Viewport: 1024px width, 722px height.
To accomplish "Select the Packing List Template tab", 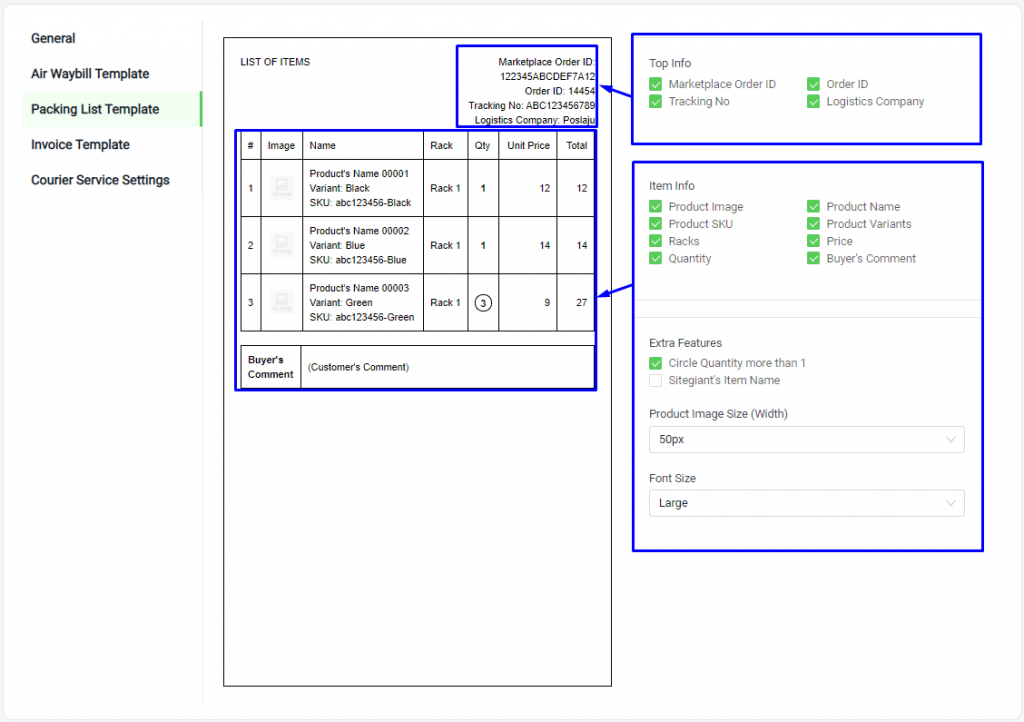I will coord(95,109).
